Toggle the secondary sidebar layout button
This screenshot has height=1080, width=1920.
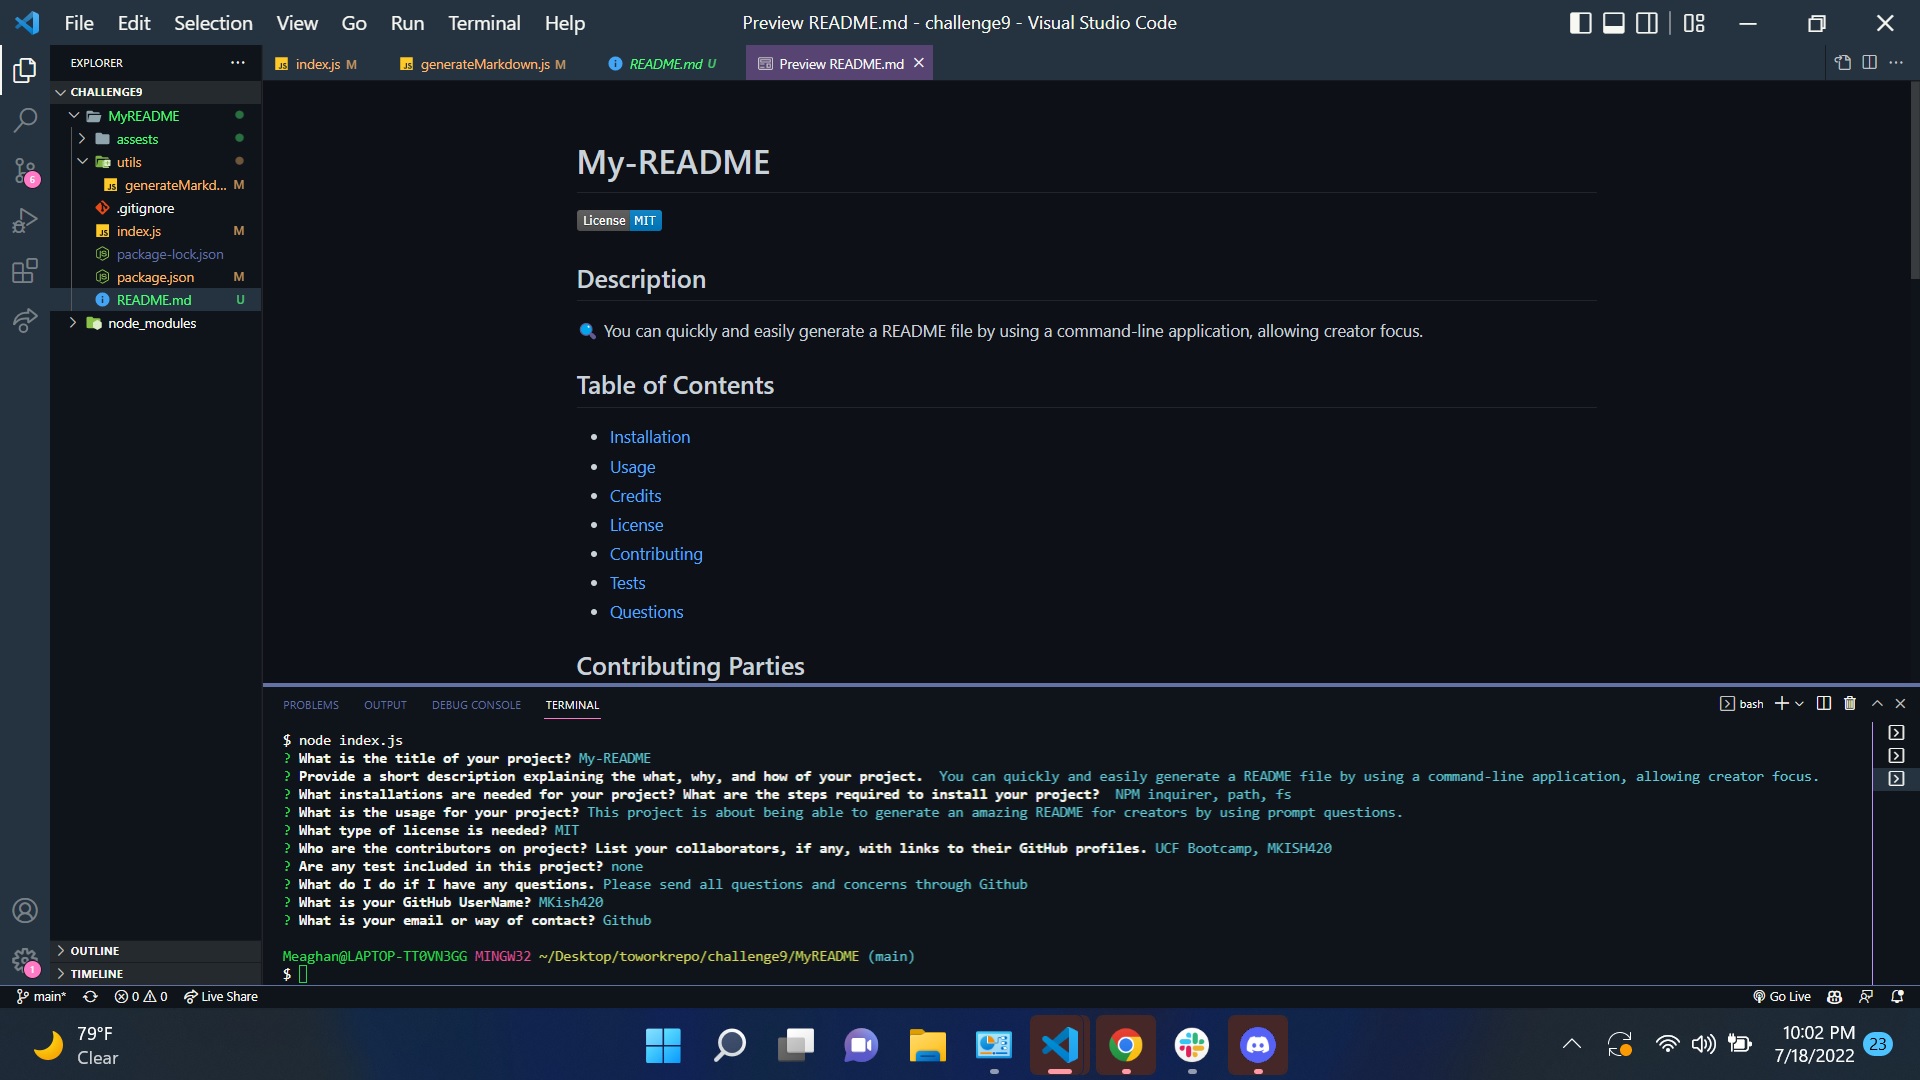tap(1646, 23)
